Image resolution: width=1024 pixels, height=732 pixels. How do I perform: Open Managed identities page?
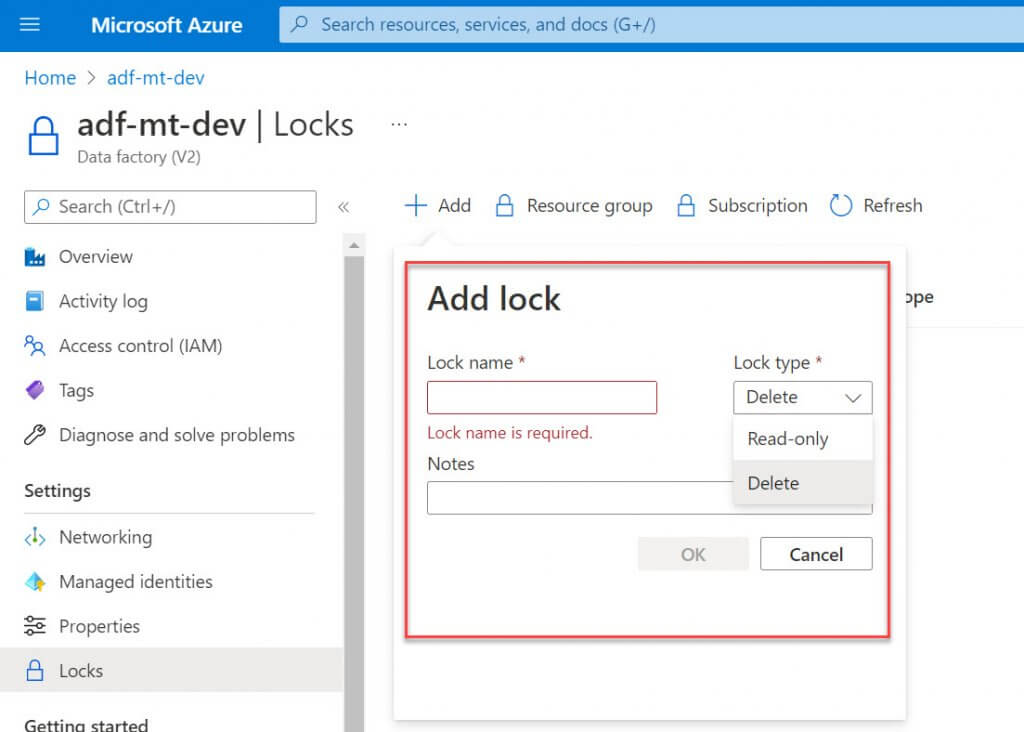click(135, 582)
